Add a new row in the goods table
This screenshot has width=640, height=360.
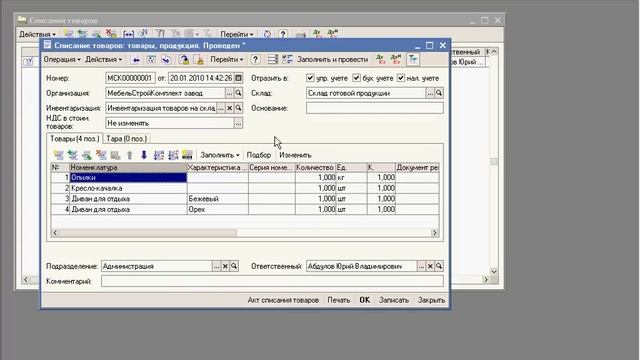click(x=58, y=155)
